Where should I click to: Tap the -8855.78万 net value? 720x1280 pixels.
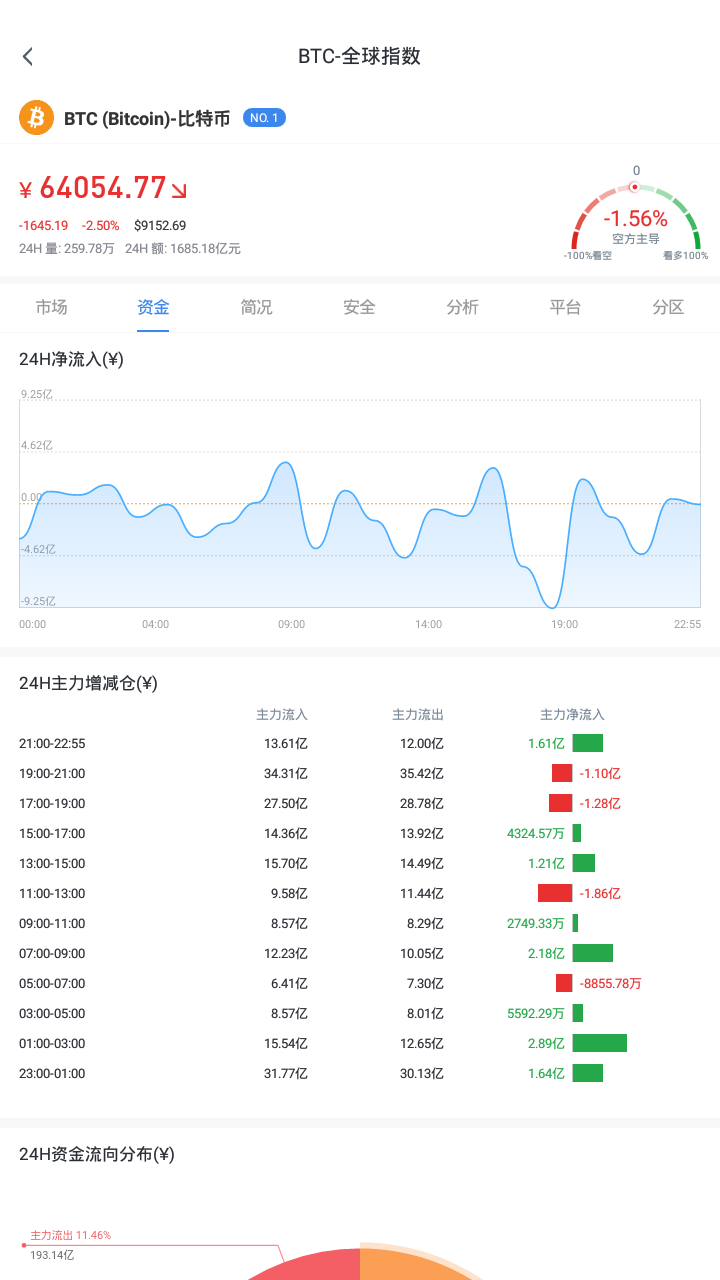tap(611, 983)
